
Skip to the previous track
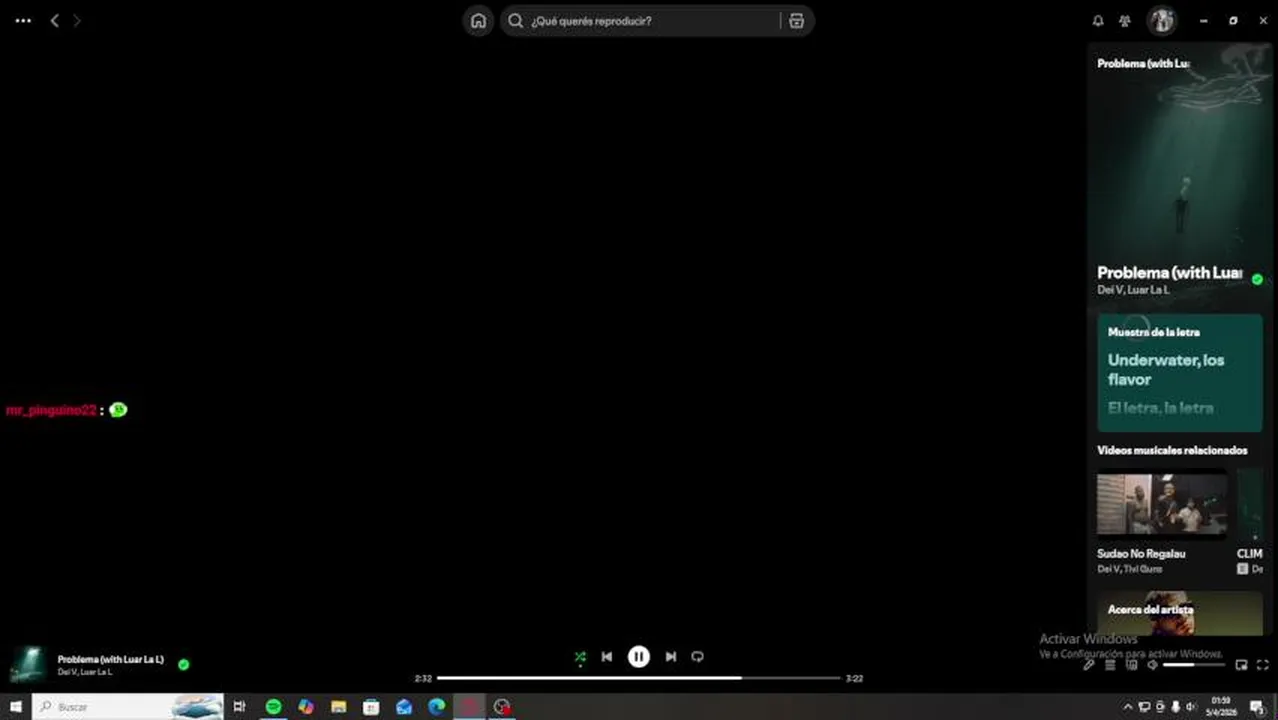click(607, 657)
